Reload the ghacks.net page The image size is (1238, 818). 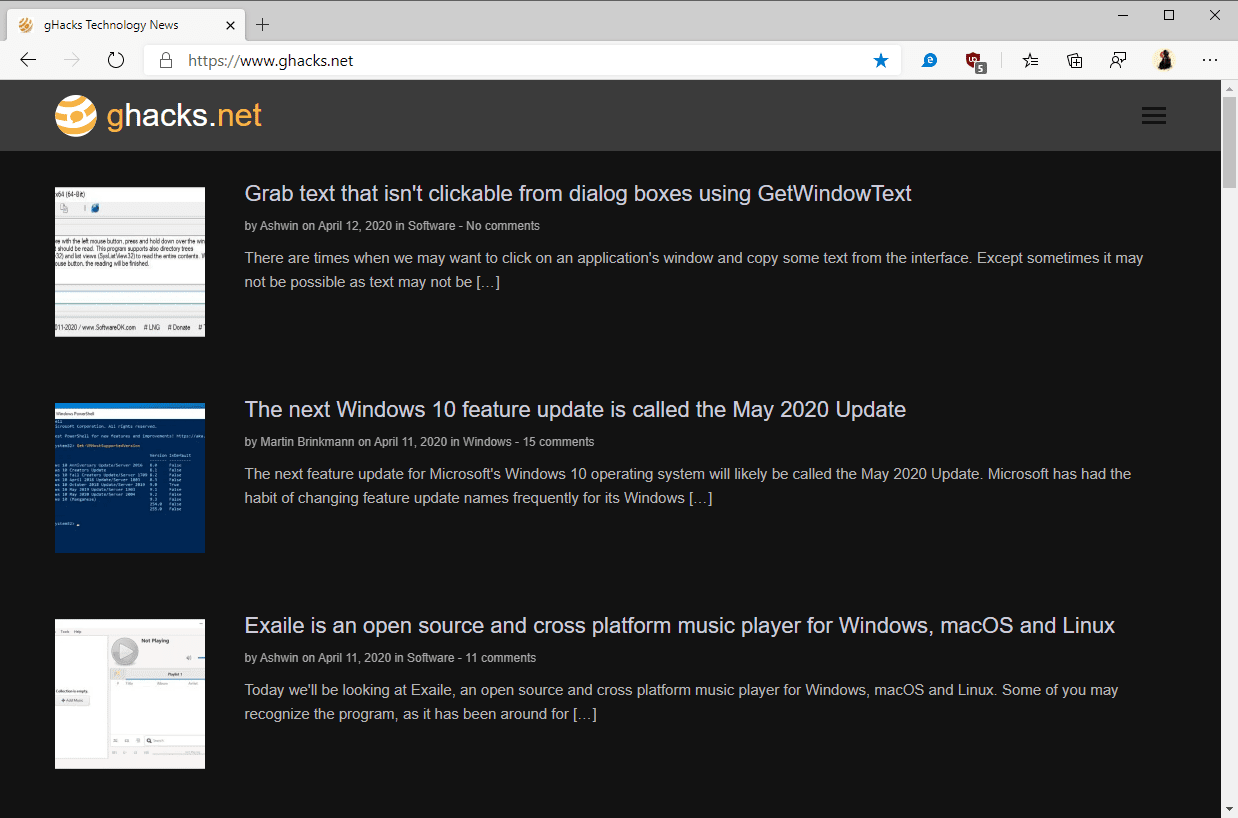click(116, 60)
